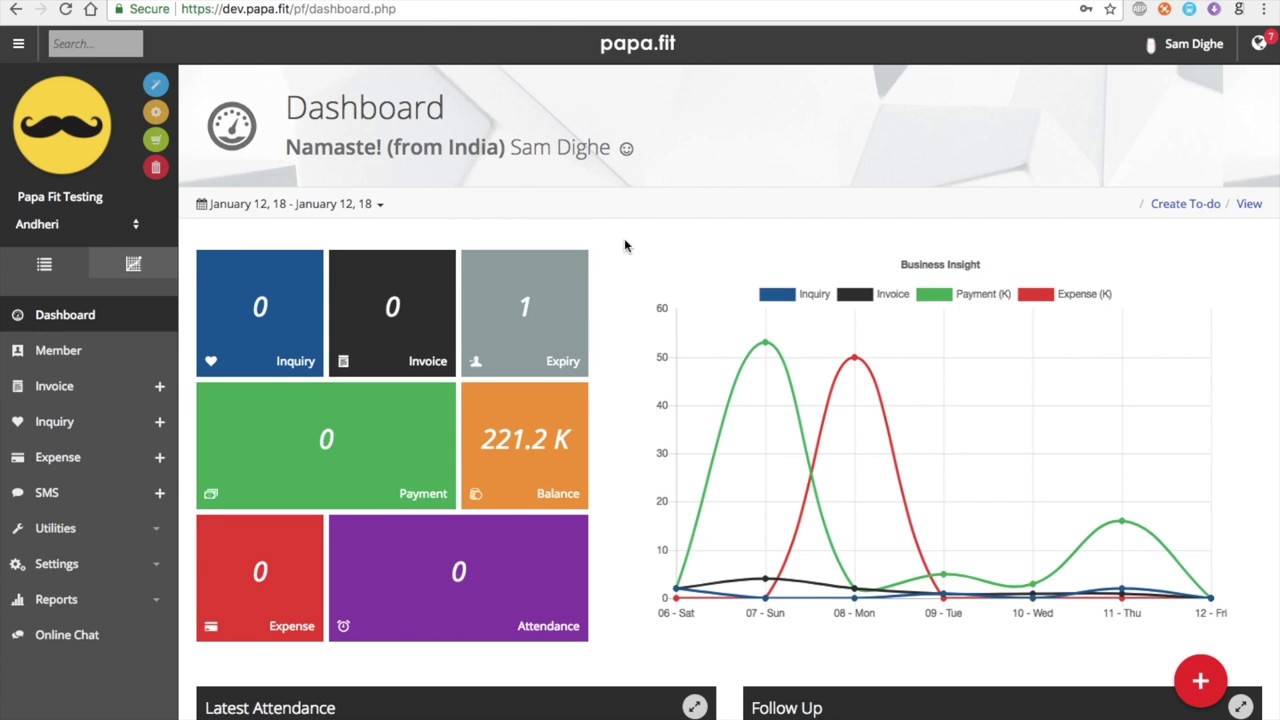Click the blue pencil edit icon
The image size is (1280, 720).
[155, 85]
